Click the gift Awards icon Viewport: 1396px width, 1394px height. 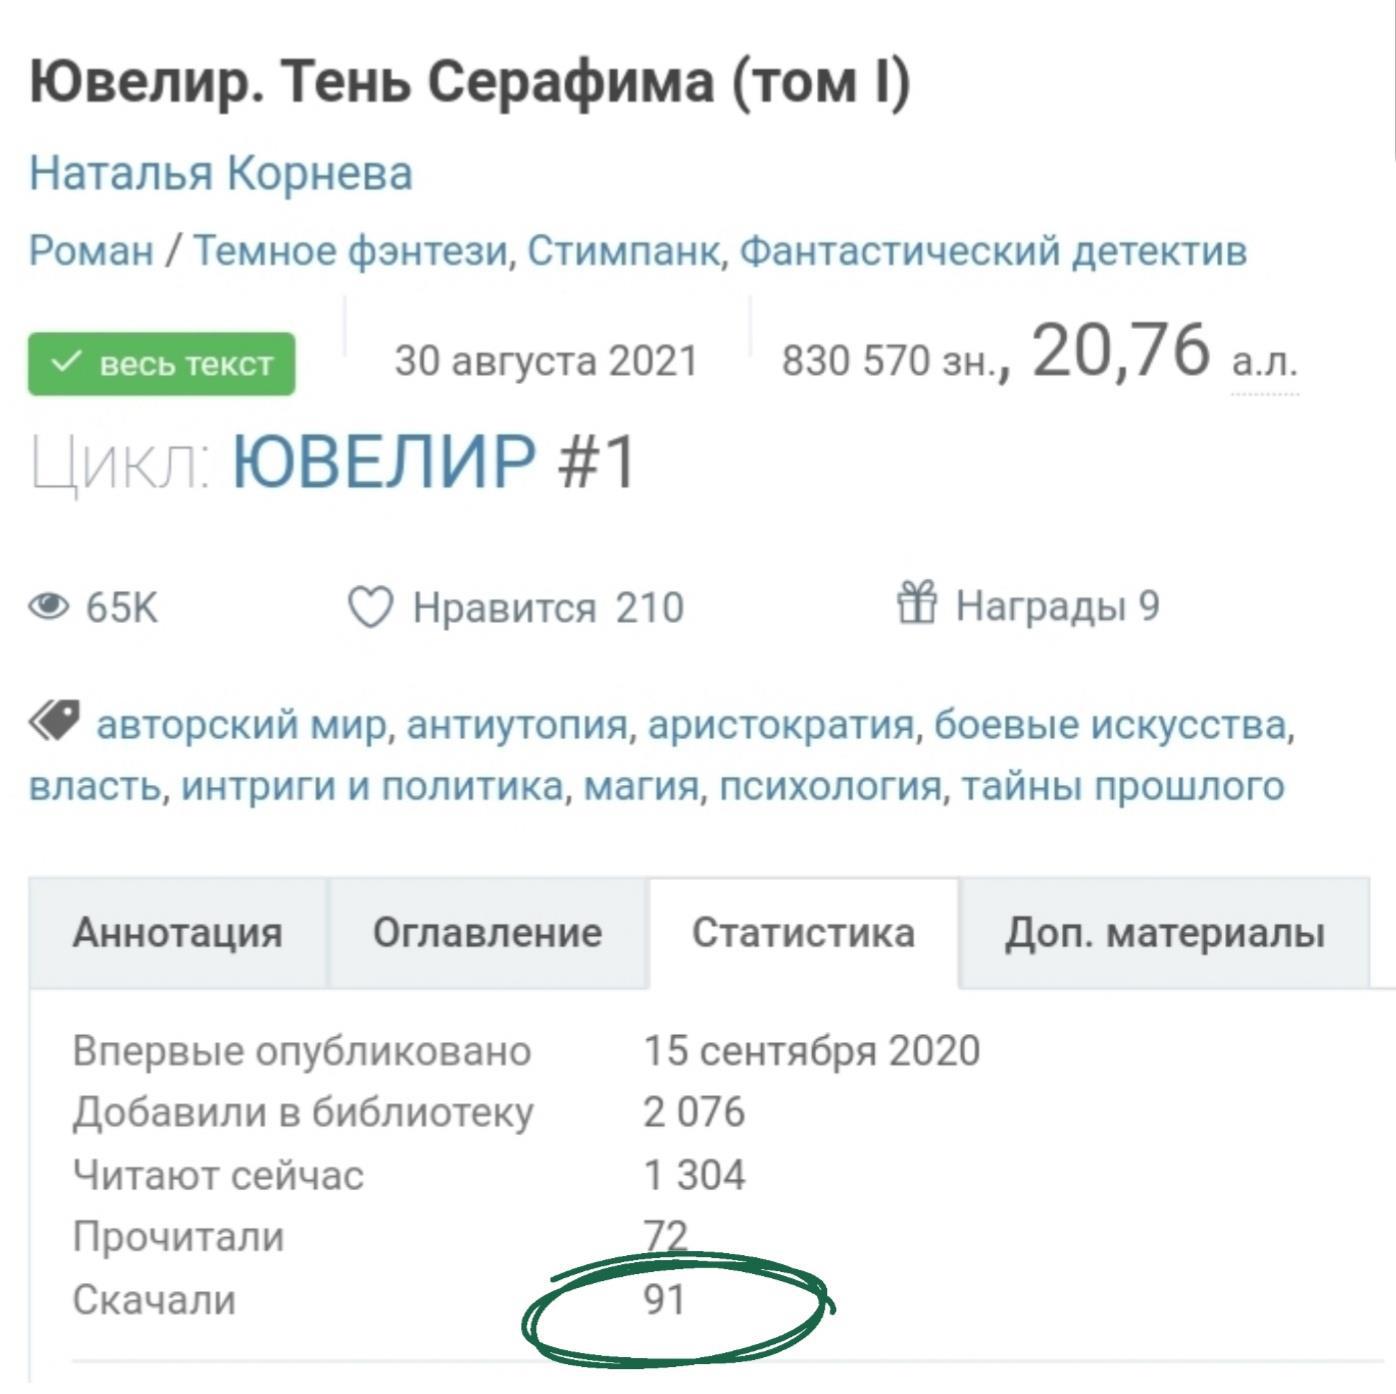[916, 603]
